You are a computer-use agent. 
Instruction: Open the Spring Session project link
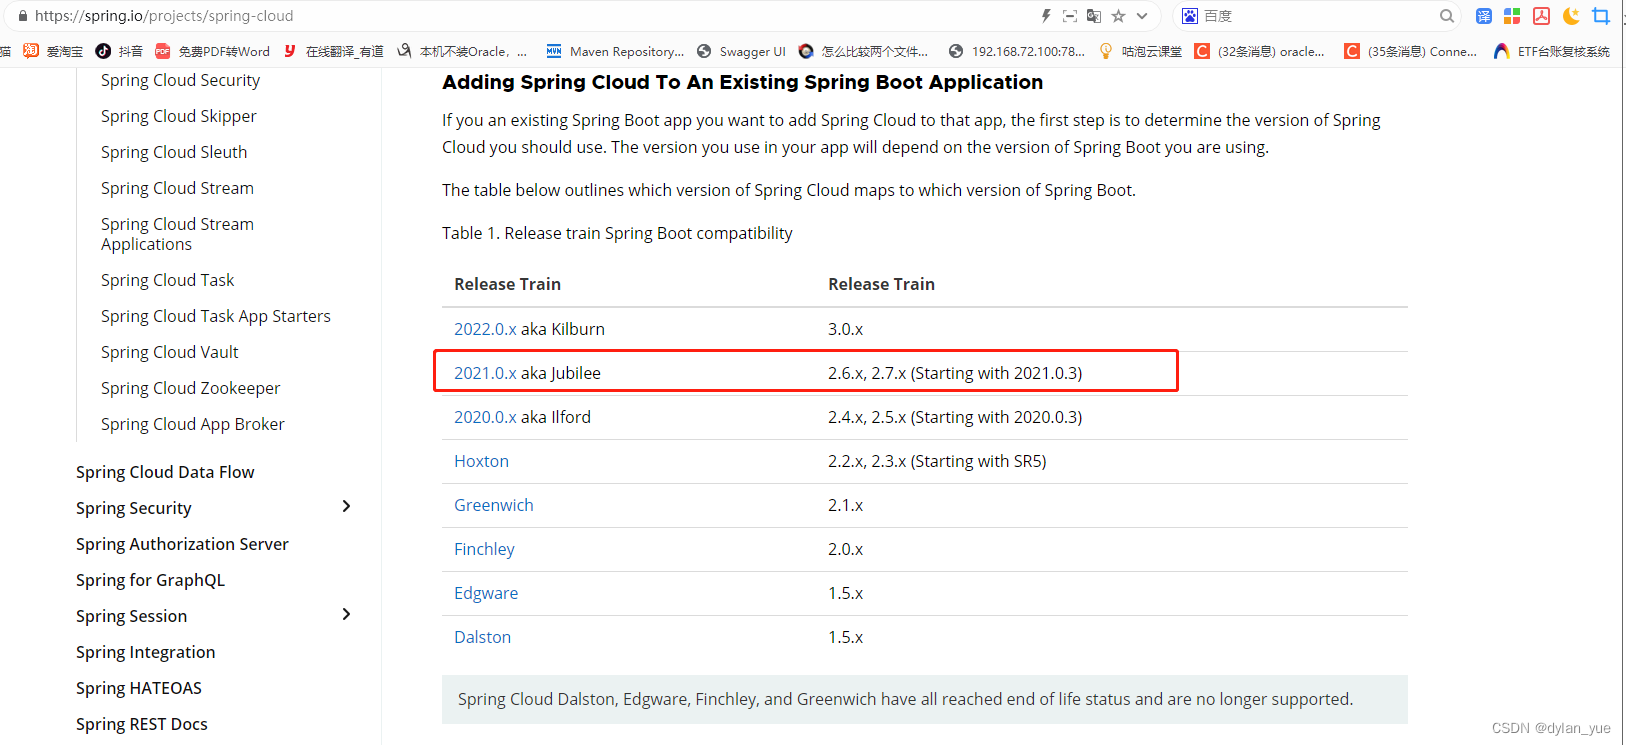pyautogui.click(x=132, y=616)
